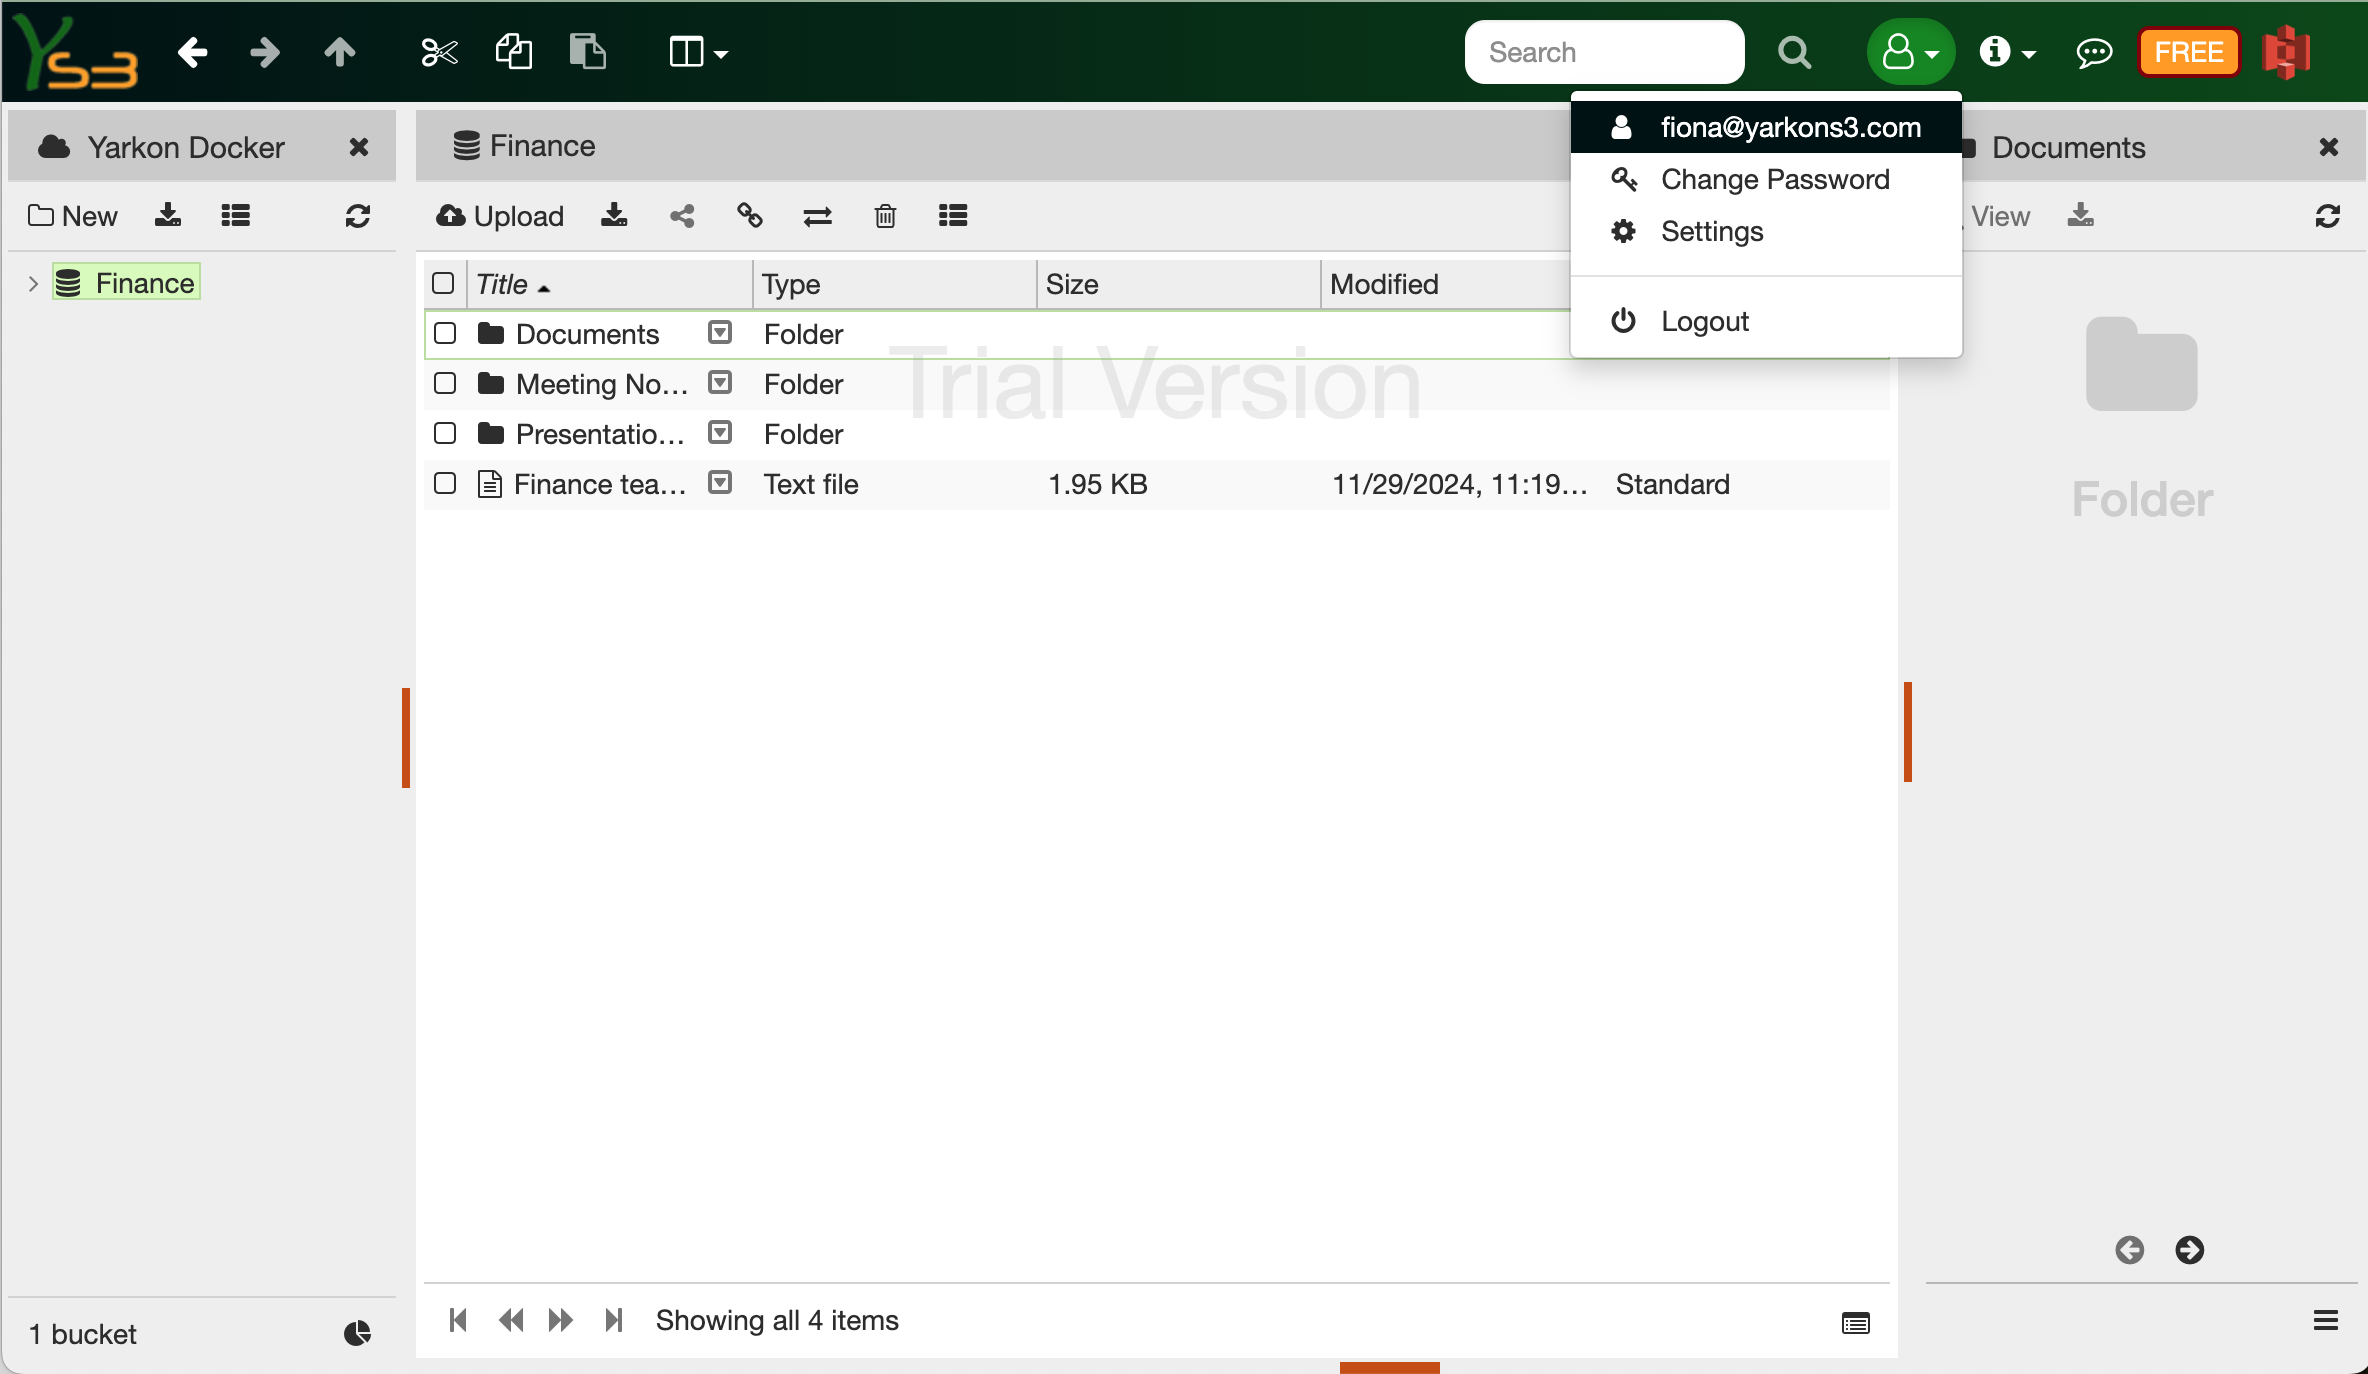Image resolution: width=2368 pixels, height=1374 pixels.
Task: Click the Copy icon in top toolbar
Action: pyautogui.click(x=513, y=52)
